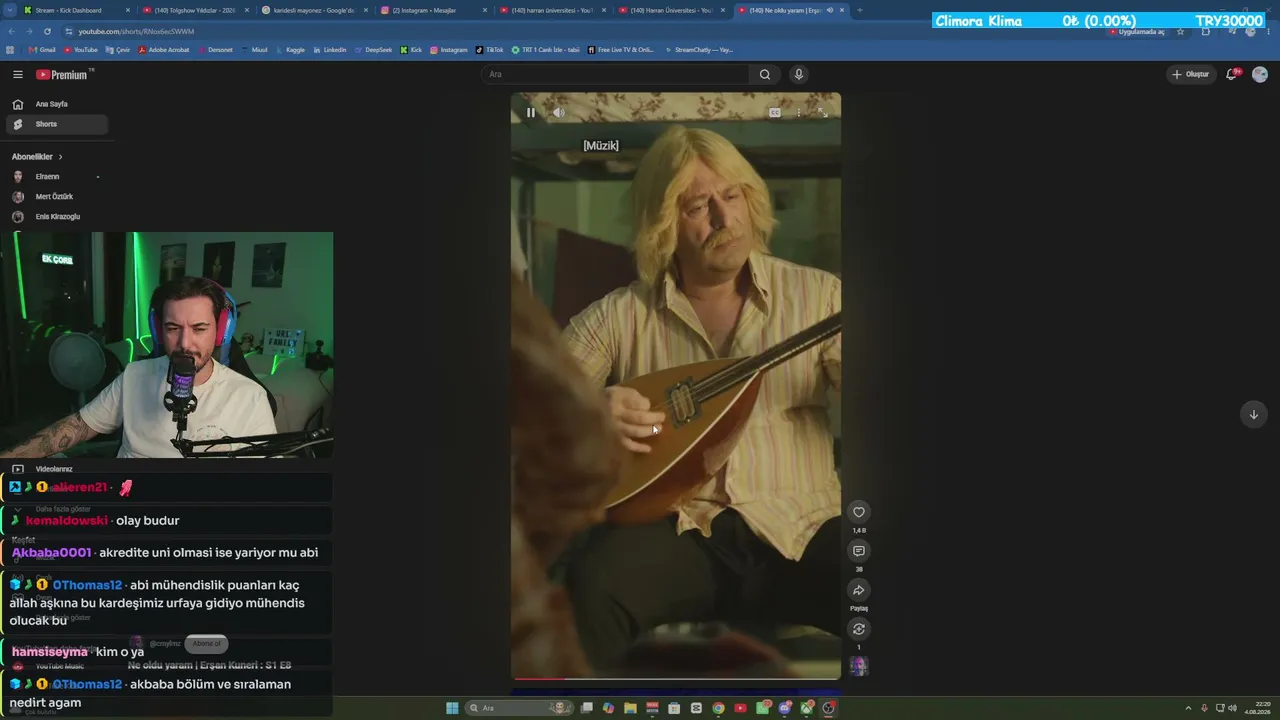The image size is (1280, 720).
Task: Open the Gmail bookmark
Action: 42,49
